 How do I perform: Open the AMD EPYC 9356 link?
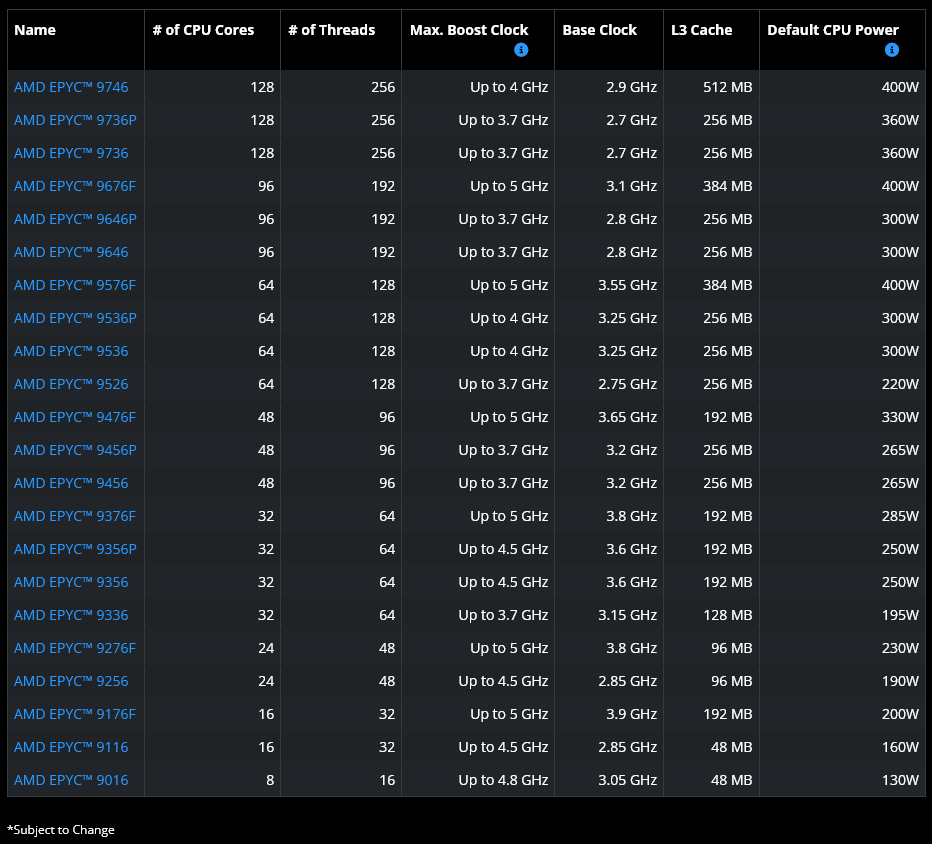[x=71, y=582]
